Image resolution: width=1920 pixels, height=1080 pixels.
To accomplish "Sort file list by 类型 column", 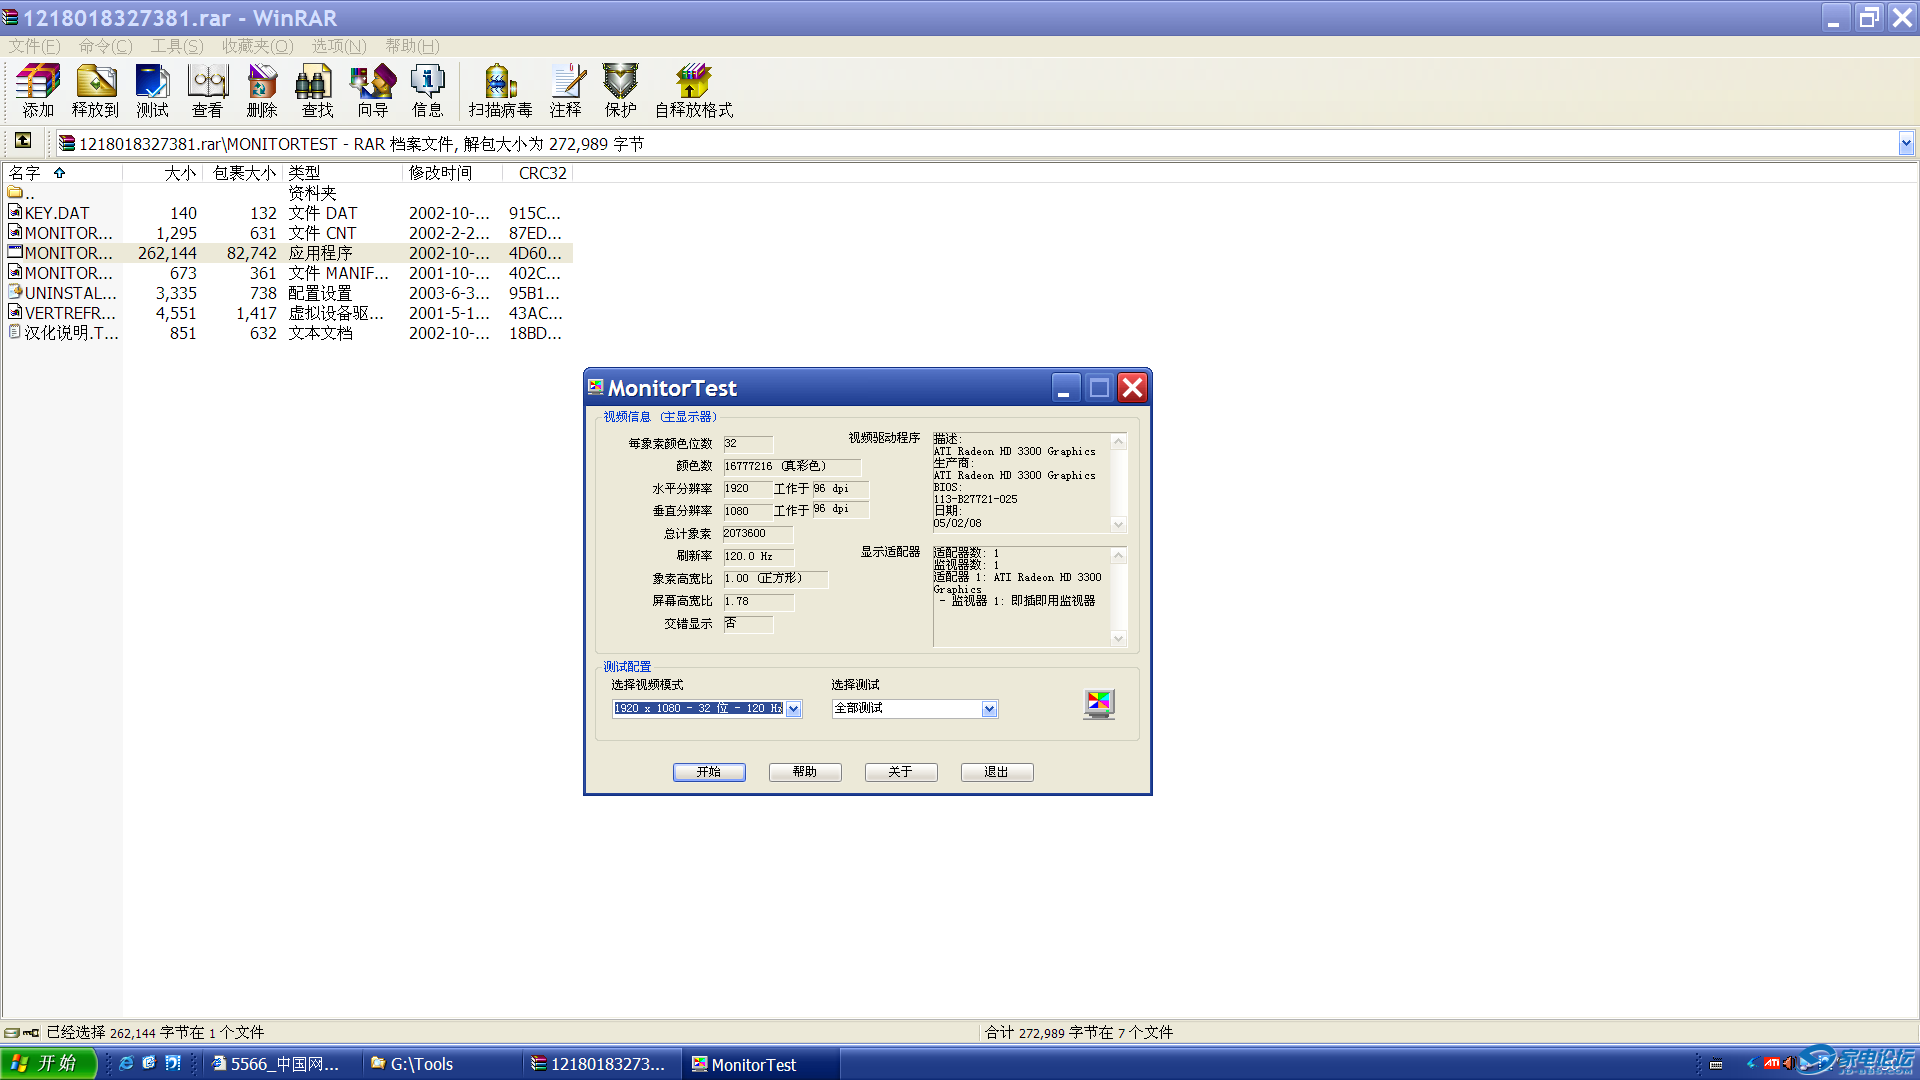I will click(343, 173).
